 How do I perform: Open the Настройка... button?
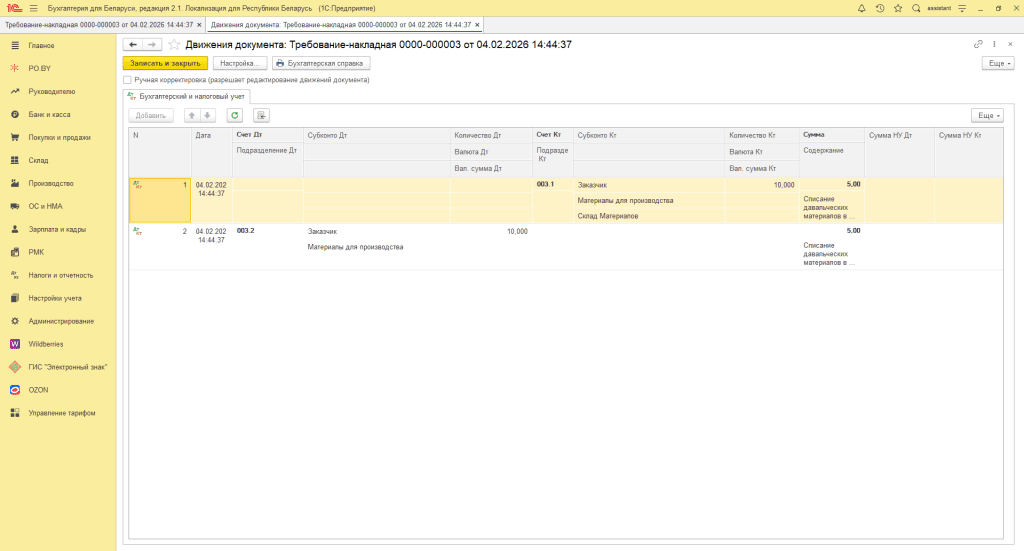tap(240, 62)
